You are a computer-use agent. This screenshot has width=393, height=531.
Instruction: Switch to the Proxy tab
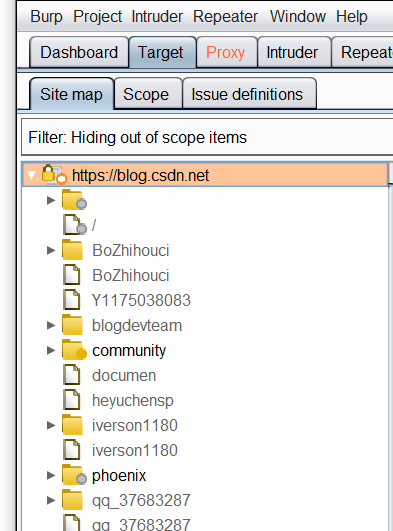227,52
